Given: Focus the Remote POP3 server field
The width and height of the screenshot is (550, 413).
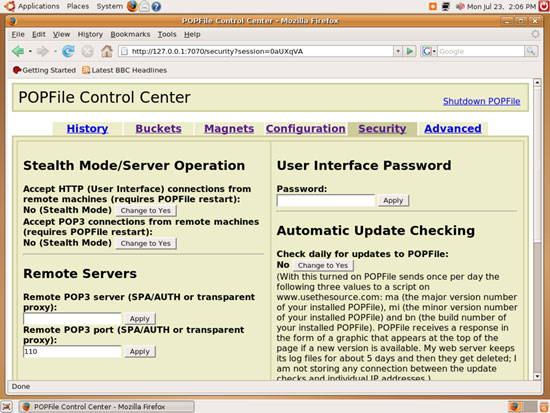Looking at the screenshot, I should click(x=72, y=319).
